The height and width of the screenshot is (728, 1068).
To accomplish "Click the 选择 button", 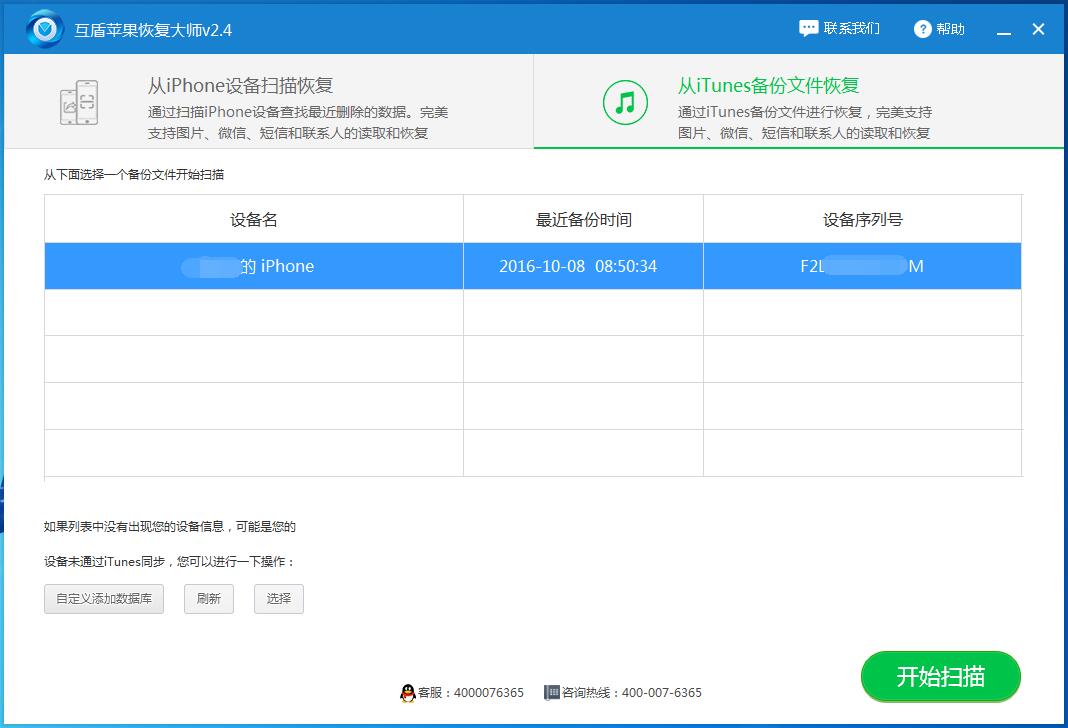I will [x=278, y=599].
